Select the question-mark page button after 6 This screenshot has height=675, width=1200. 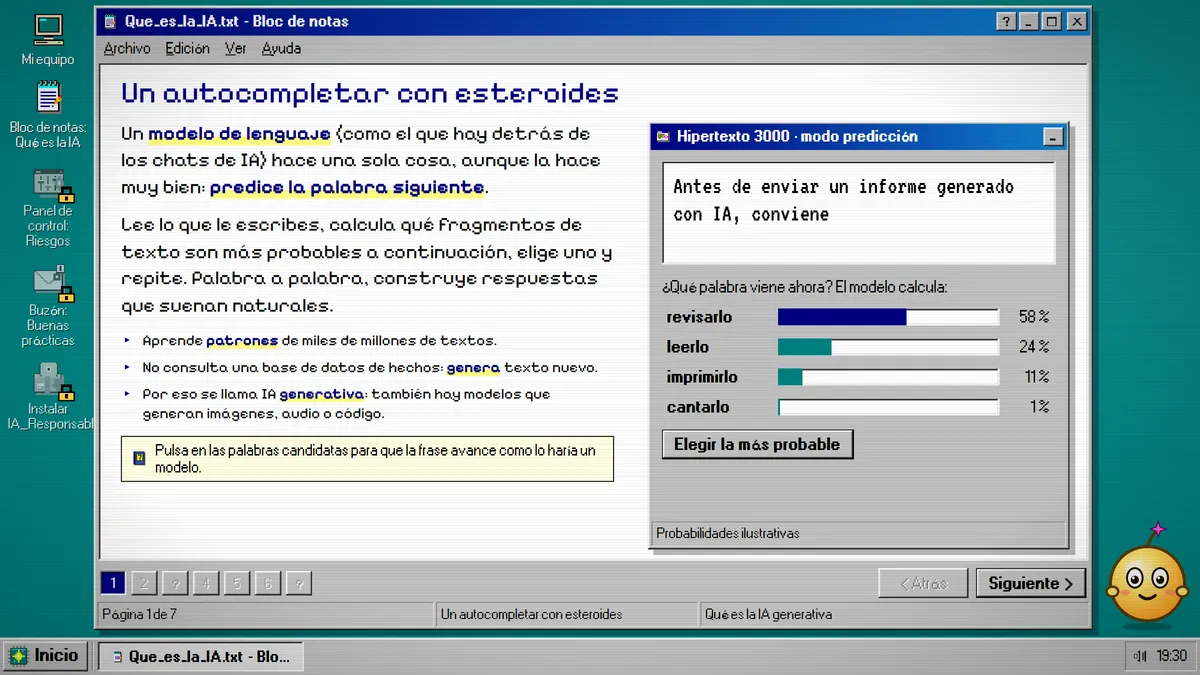coord(299,583)
